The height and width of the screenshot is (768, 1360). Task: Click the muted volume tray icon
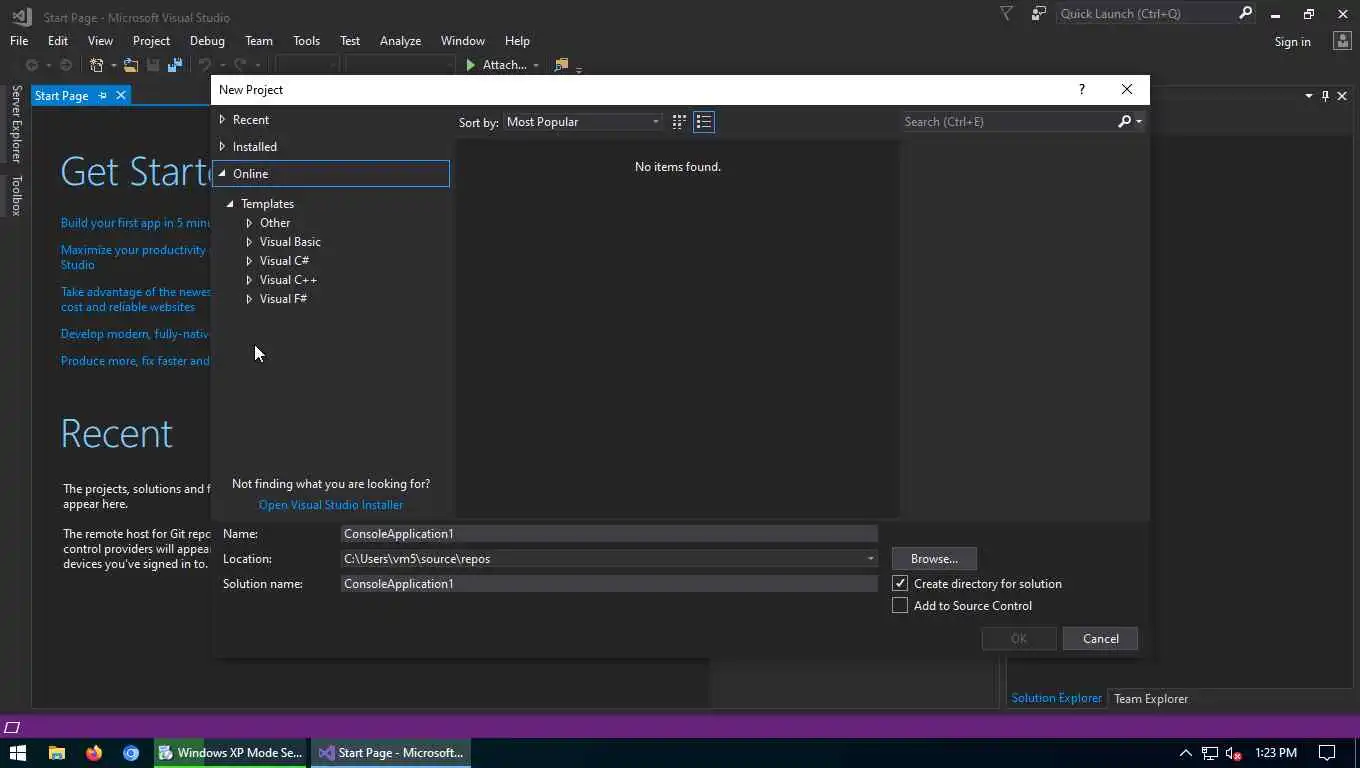click(1234, 753)
